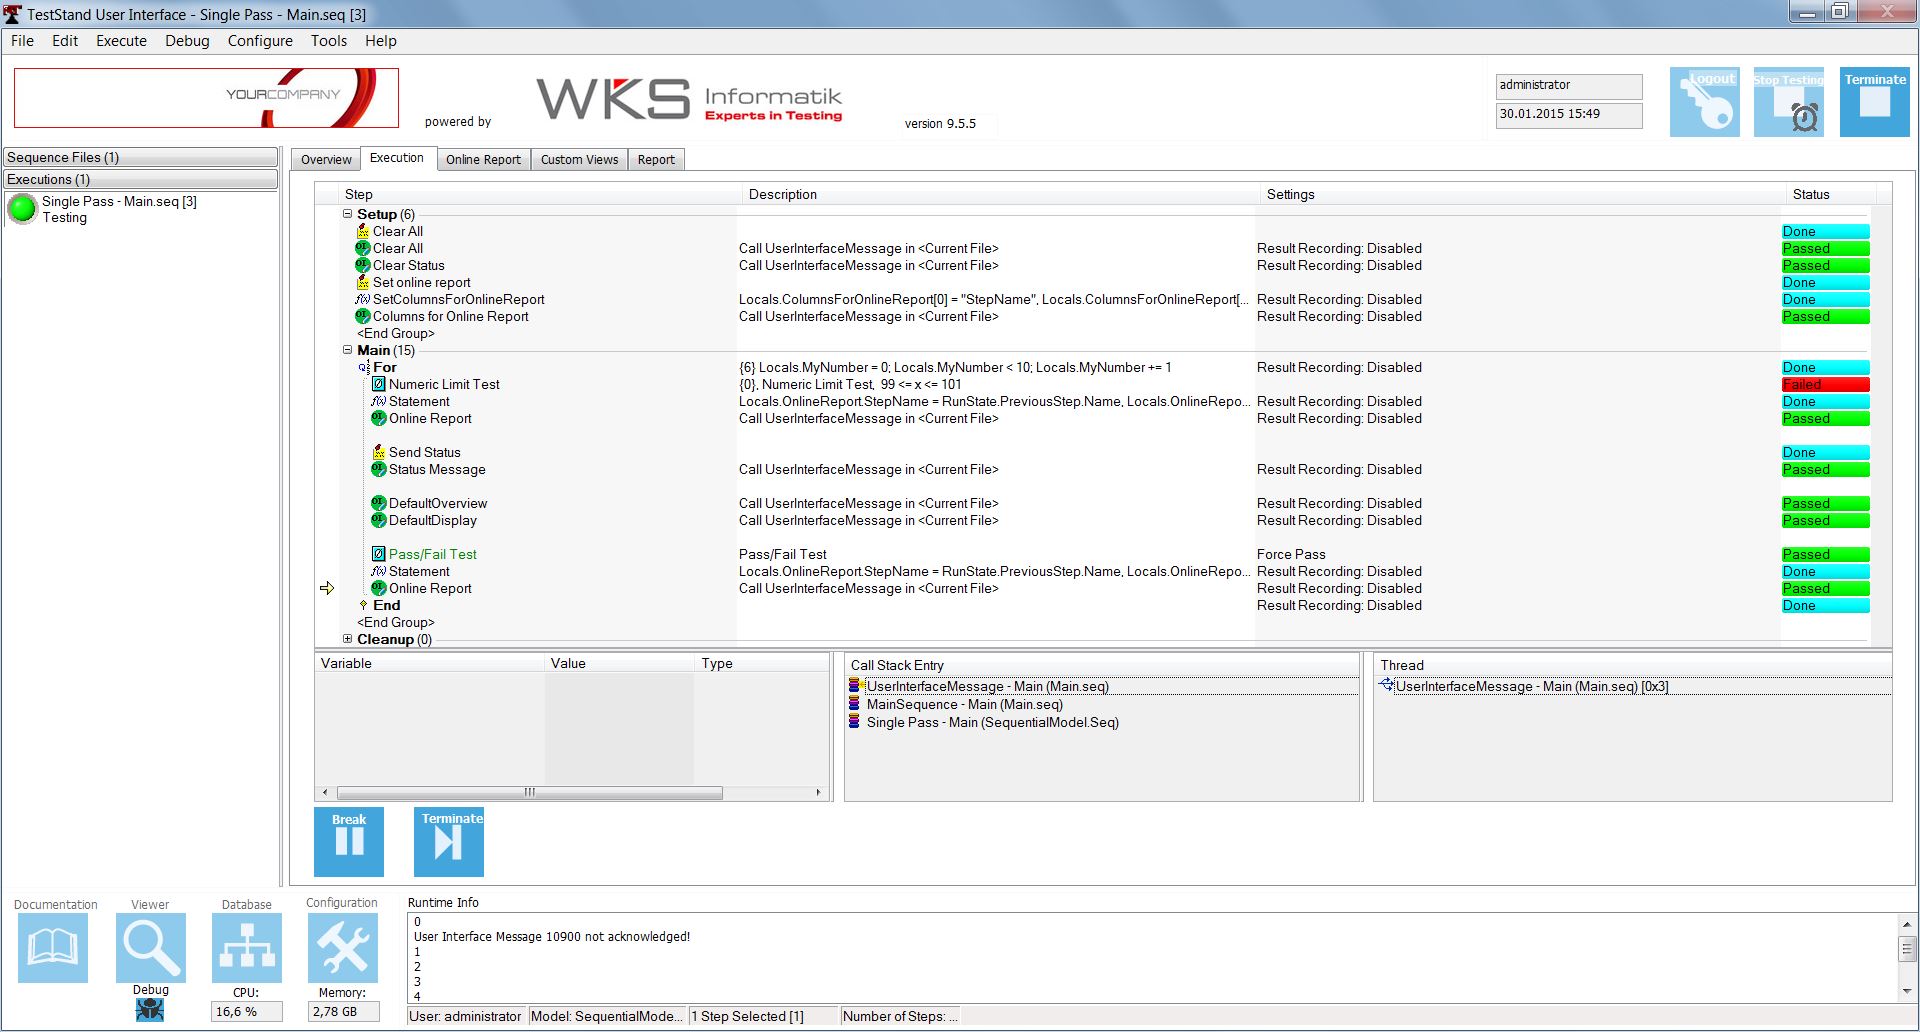Click the variables panel horizontal scrollbar thumb
Image resolution: width=1920 pixels, height=1032 pixels.
click(x=529, y=792)
